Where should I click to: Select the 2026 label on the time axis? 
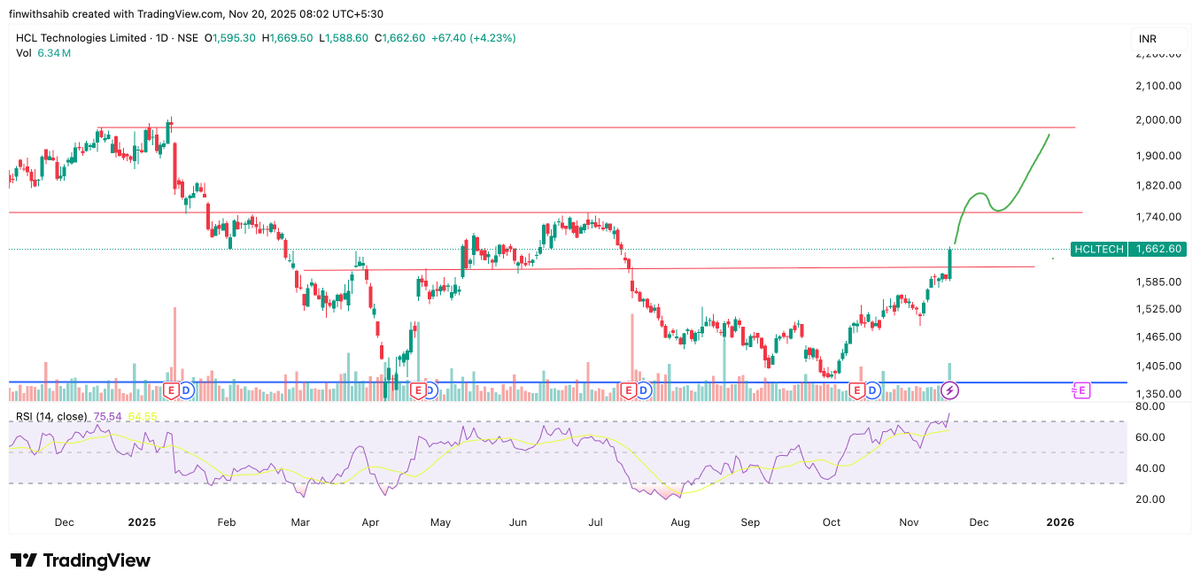[x=1060, y=522]
